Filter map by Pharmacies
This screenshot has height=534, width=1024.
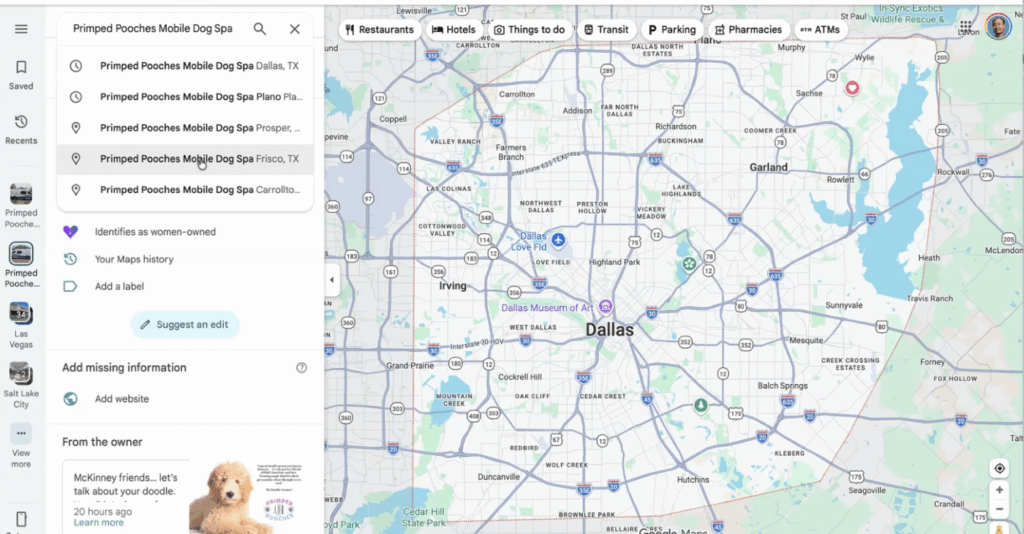[747, 30]
